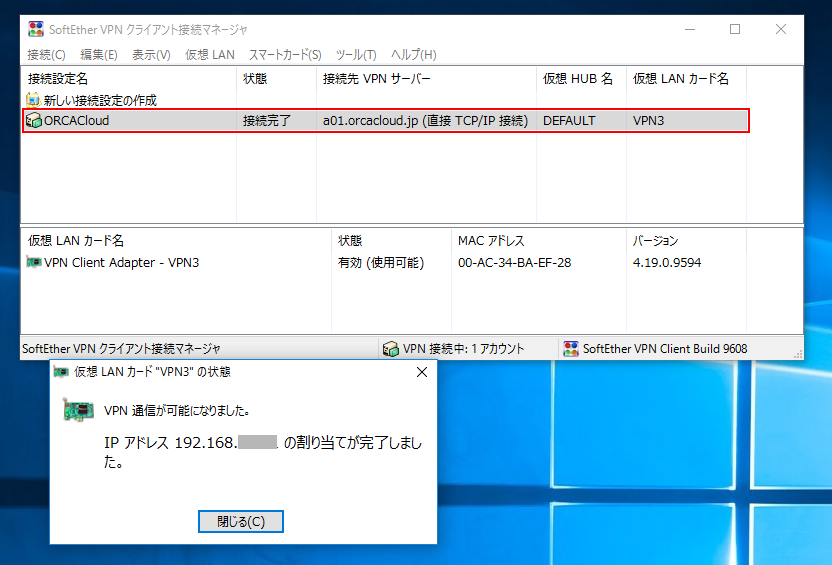The width and height of the screenshot is (832, 565).
Task: Click lower 仮想 LAN カード名 column header
Action: click(x=176, y=240)
